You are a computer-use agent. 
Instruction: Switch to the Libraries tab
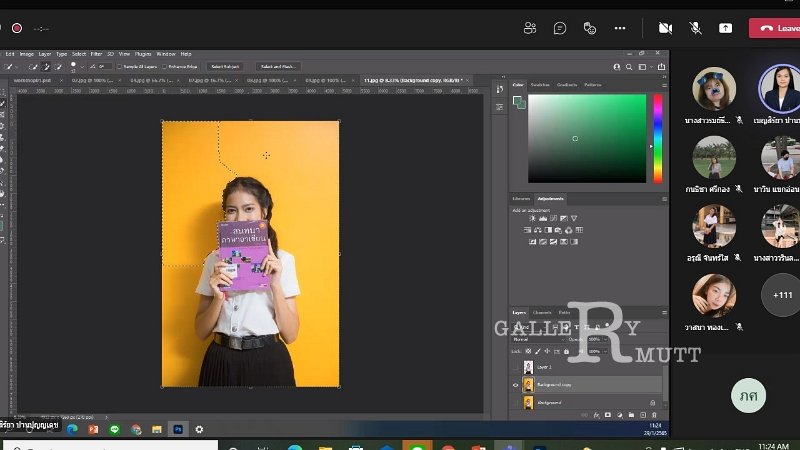521,198
